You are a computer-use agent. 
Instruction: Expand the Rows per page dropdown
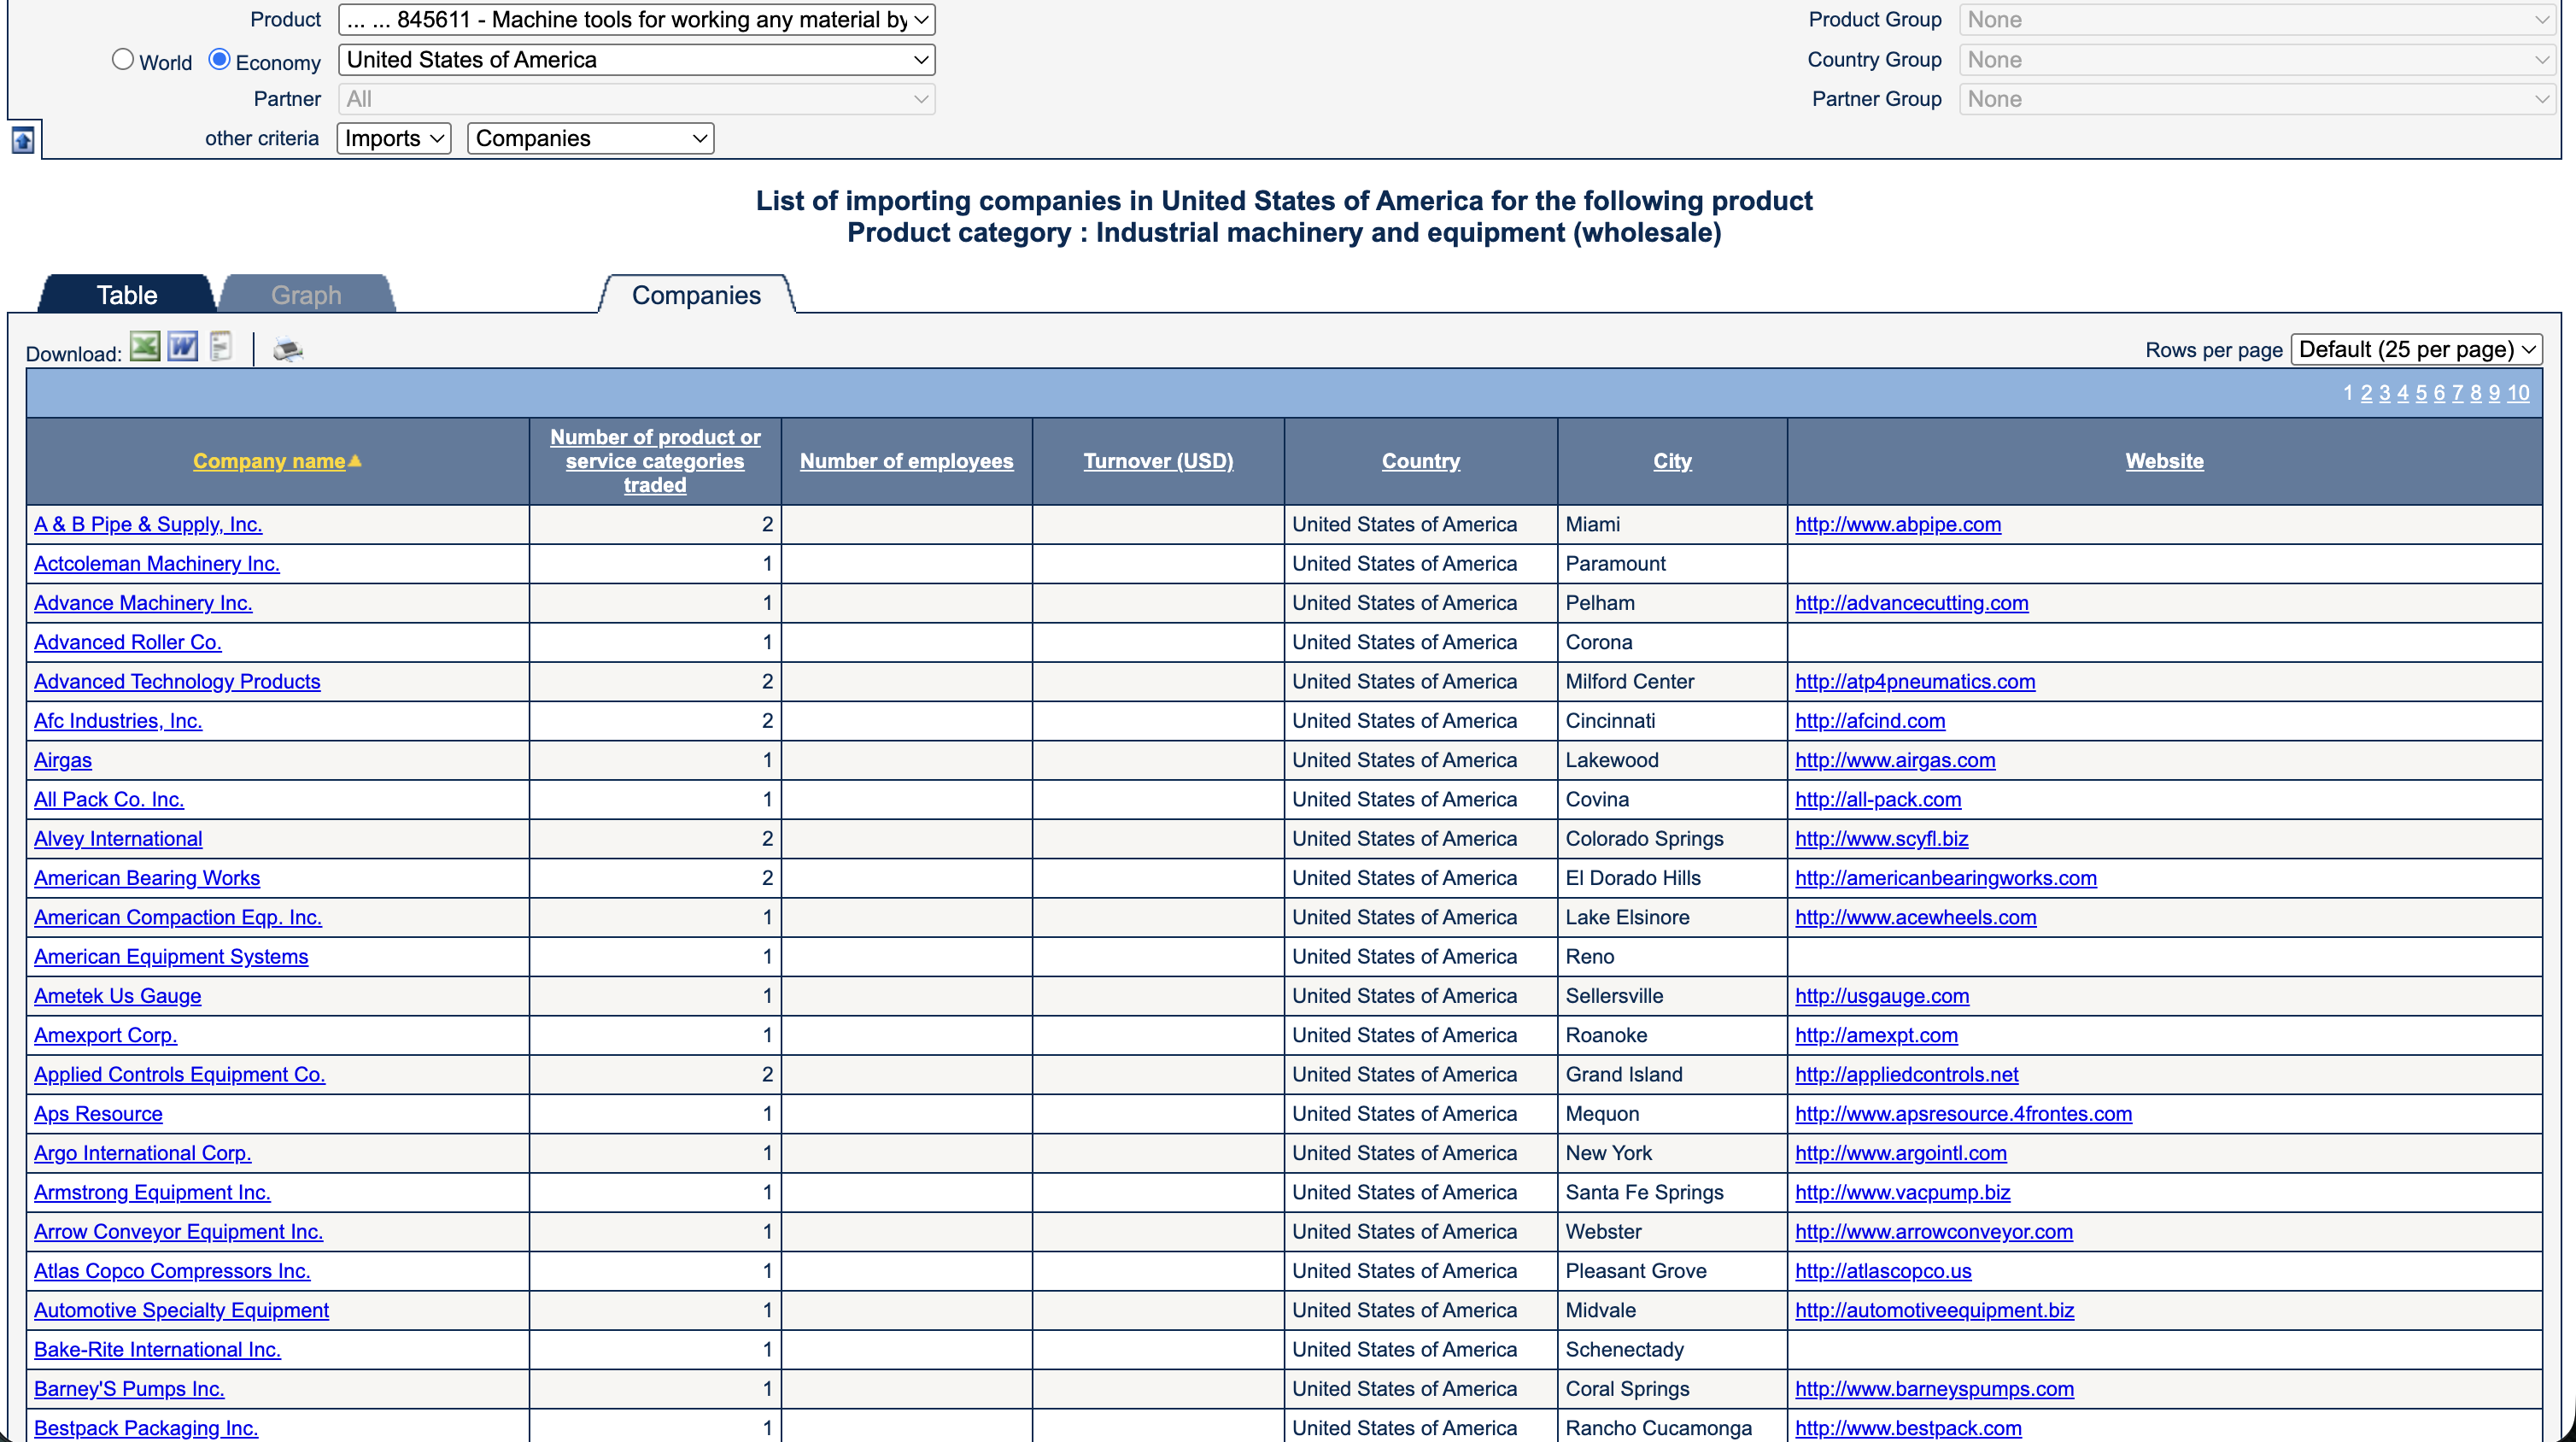point(2416,349)
